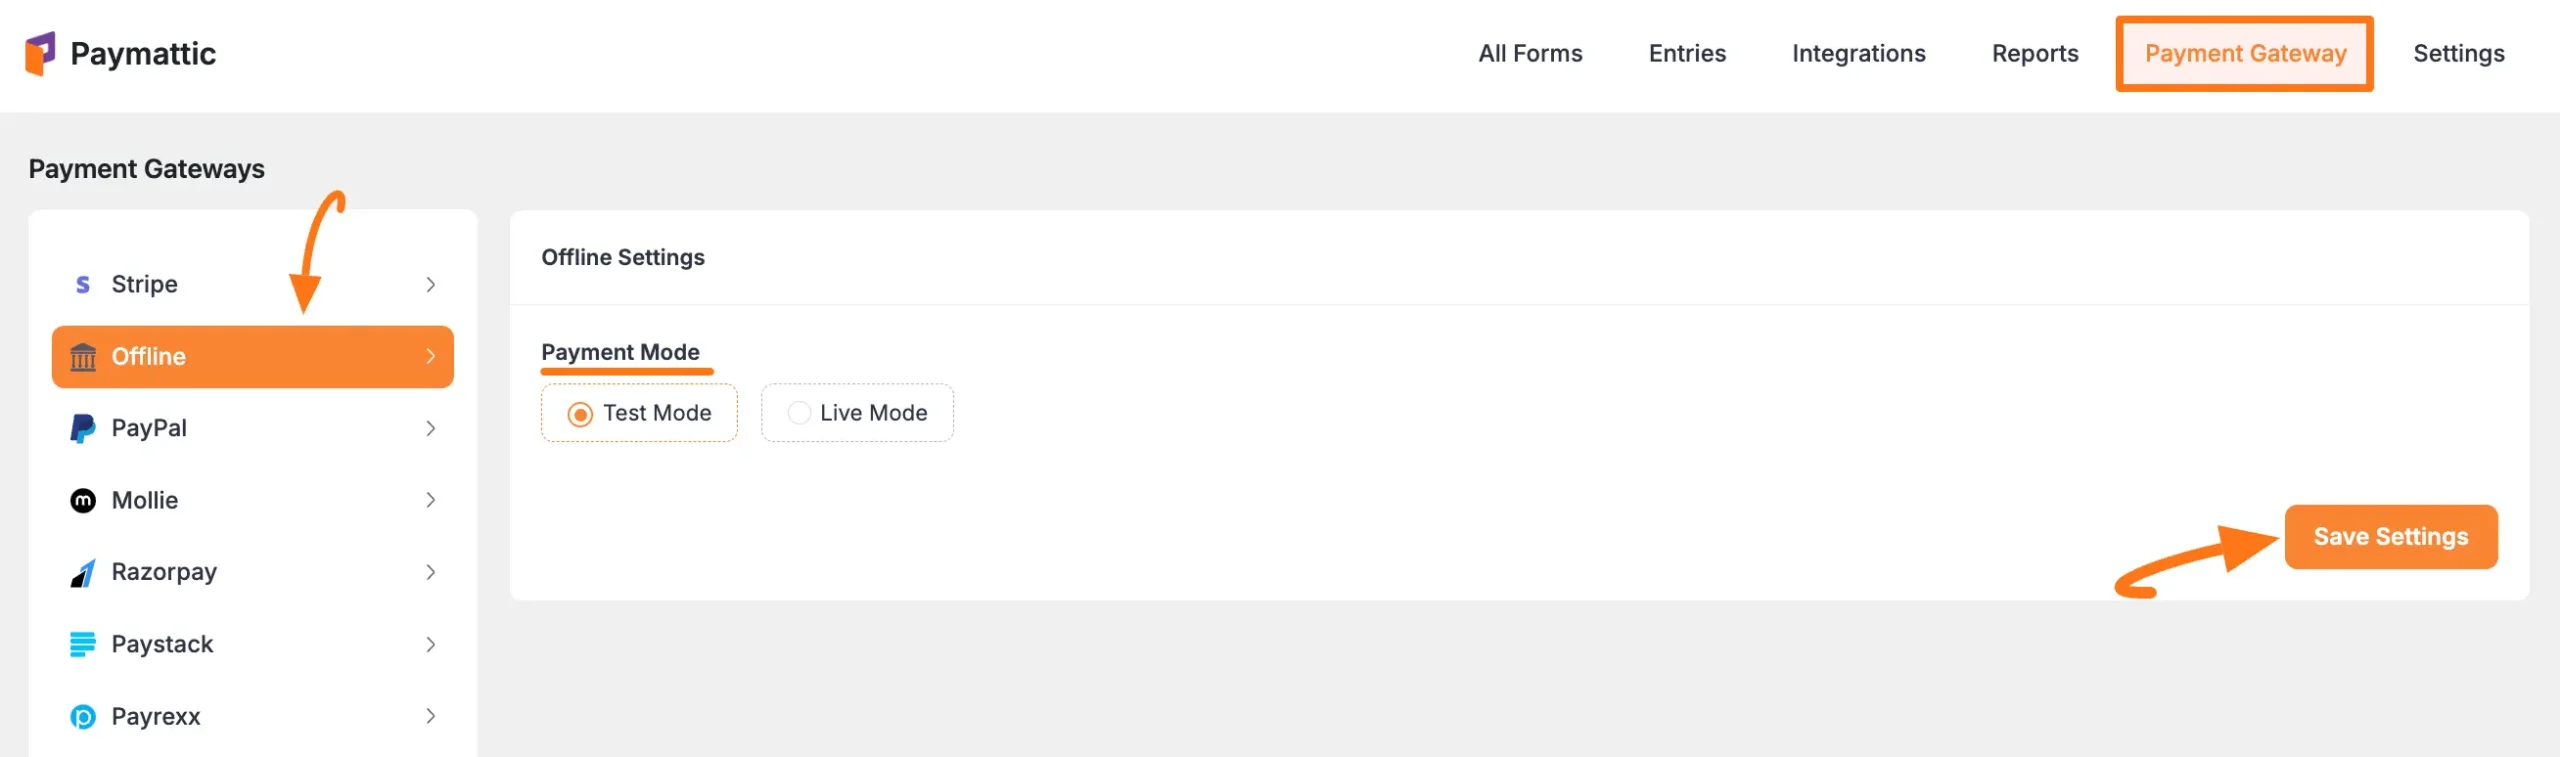Select the Offline payment gateway

point(200,356)
